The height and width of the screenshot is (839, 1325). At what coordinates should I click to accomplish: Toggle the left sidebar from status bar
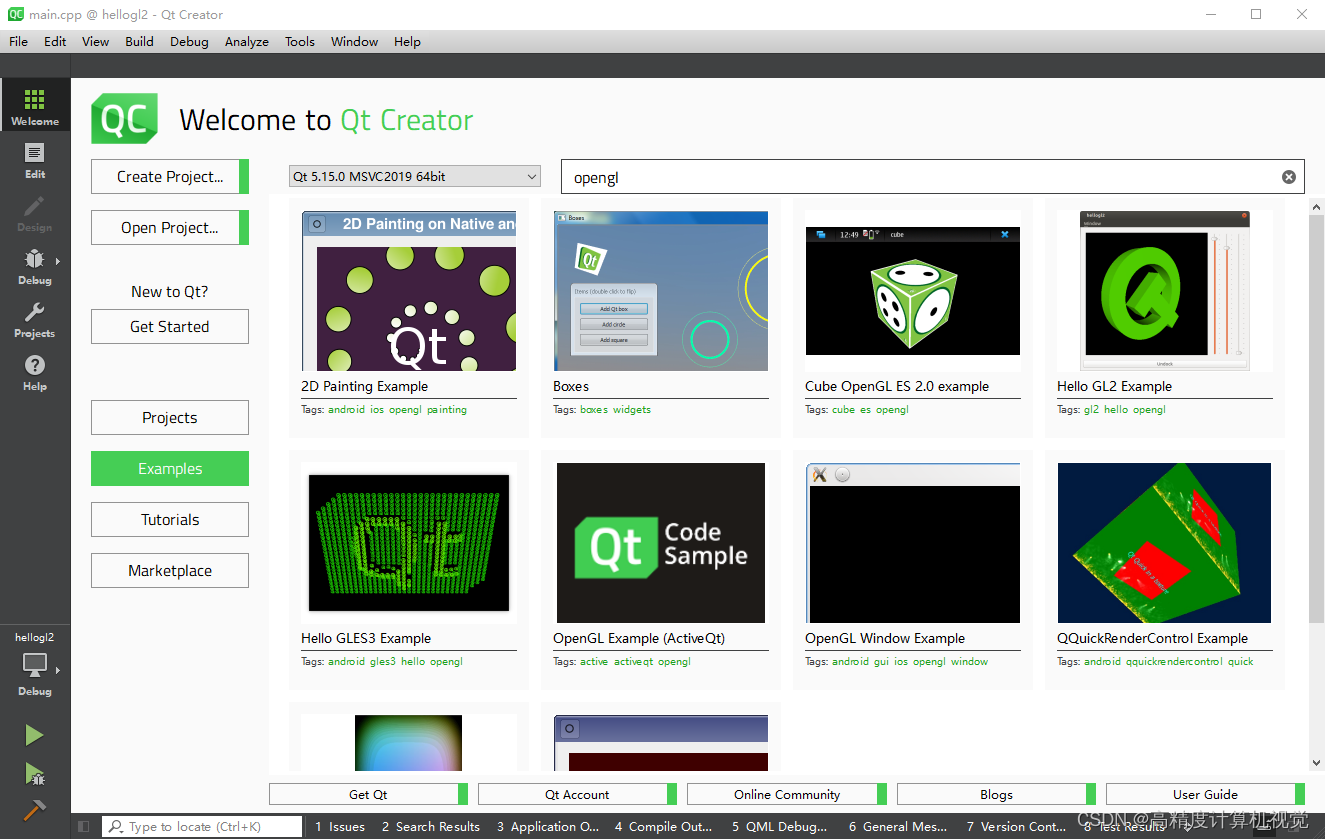pyautogui.click(x=83, y=826)
